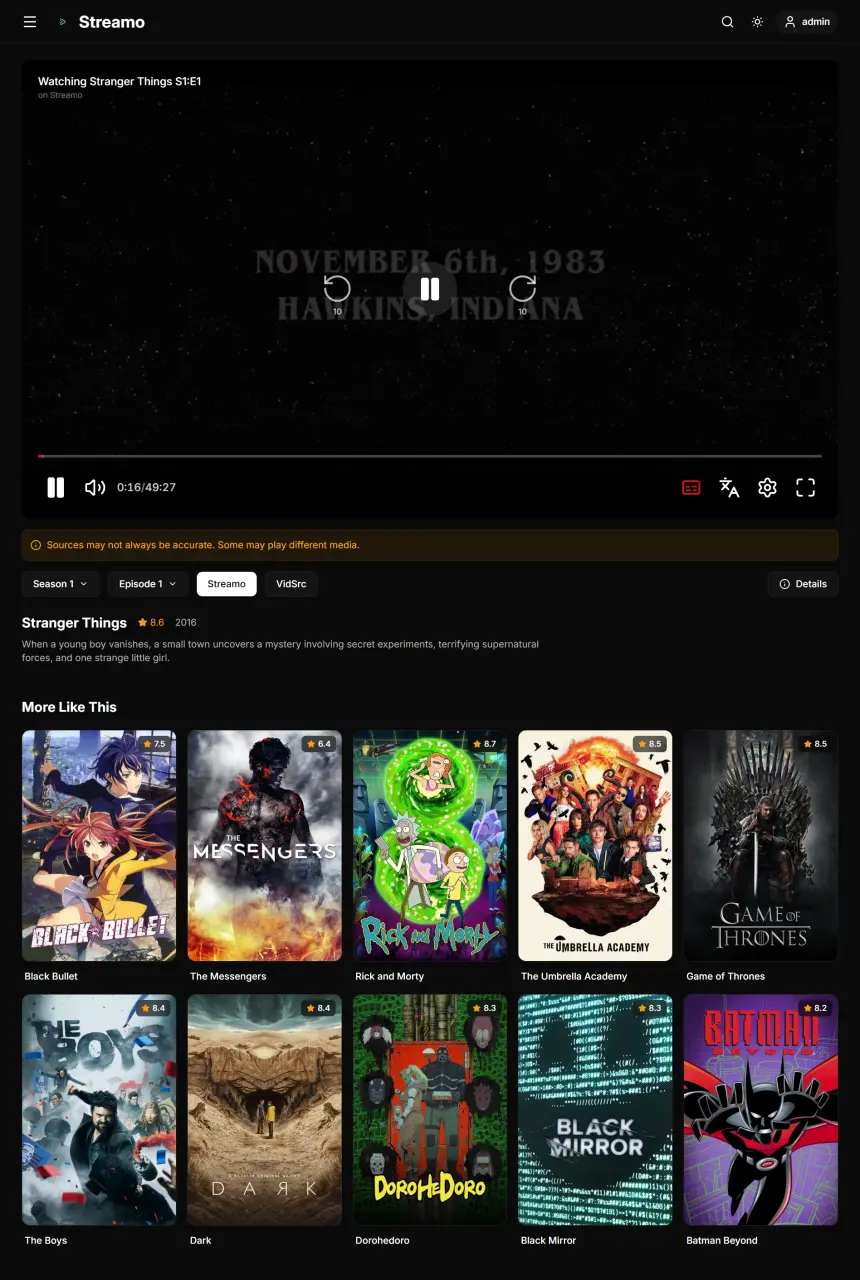Image resolution: width=860 pixels, height=1280 pixels.
Task: Click The Umbrella Academy title text
Action: [574, 976]
